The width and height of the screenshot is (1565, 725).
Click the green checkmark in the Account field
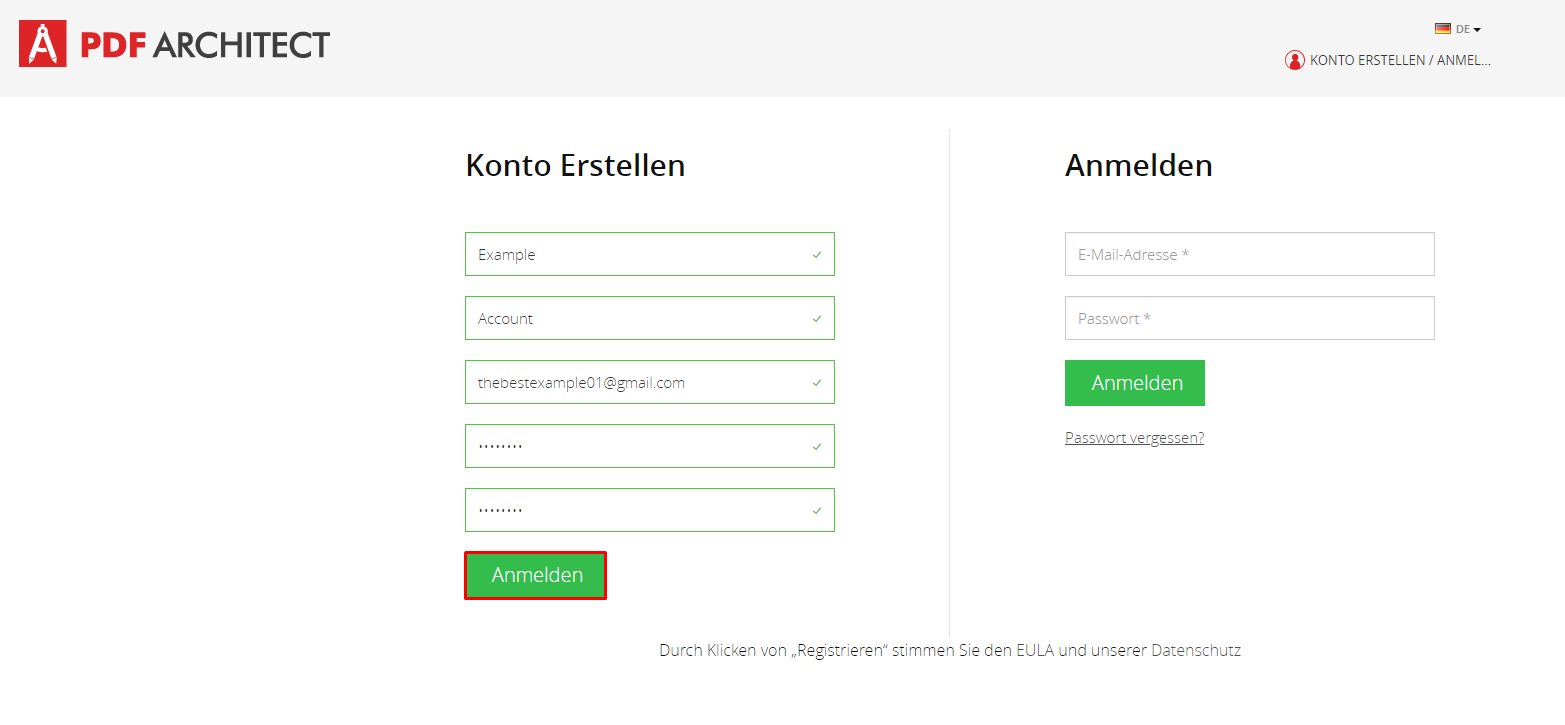pyautogui.click(x=817, y=319)
